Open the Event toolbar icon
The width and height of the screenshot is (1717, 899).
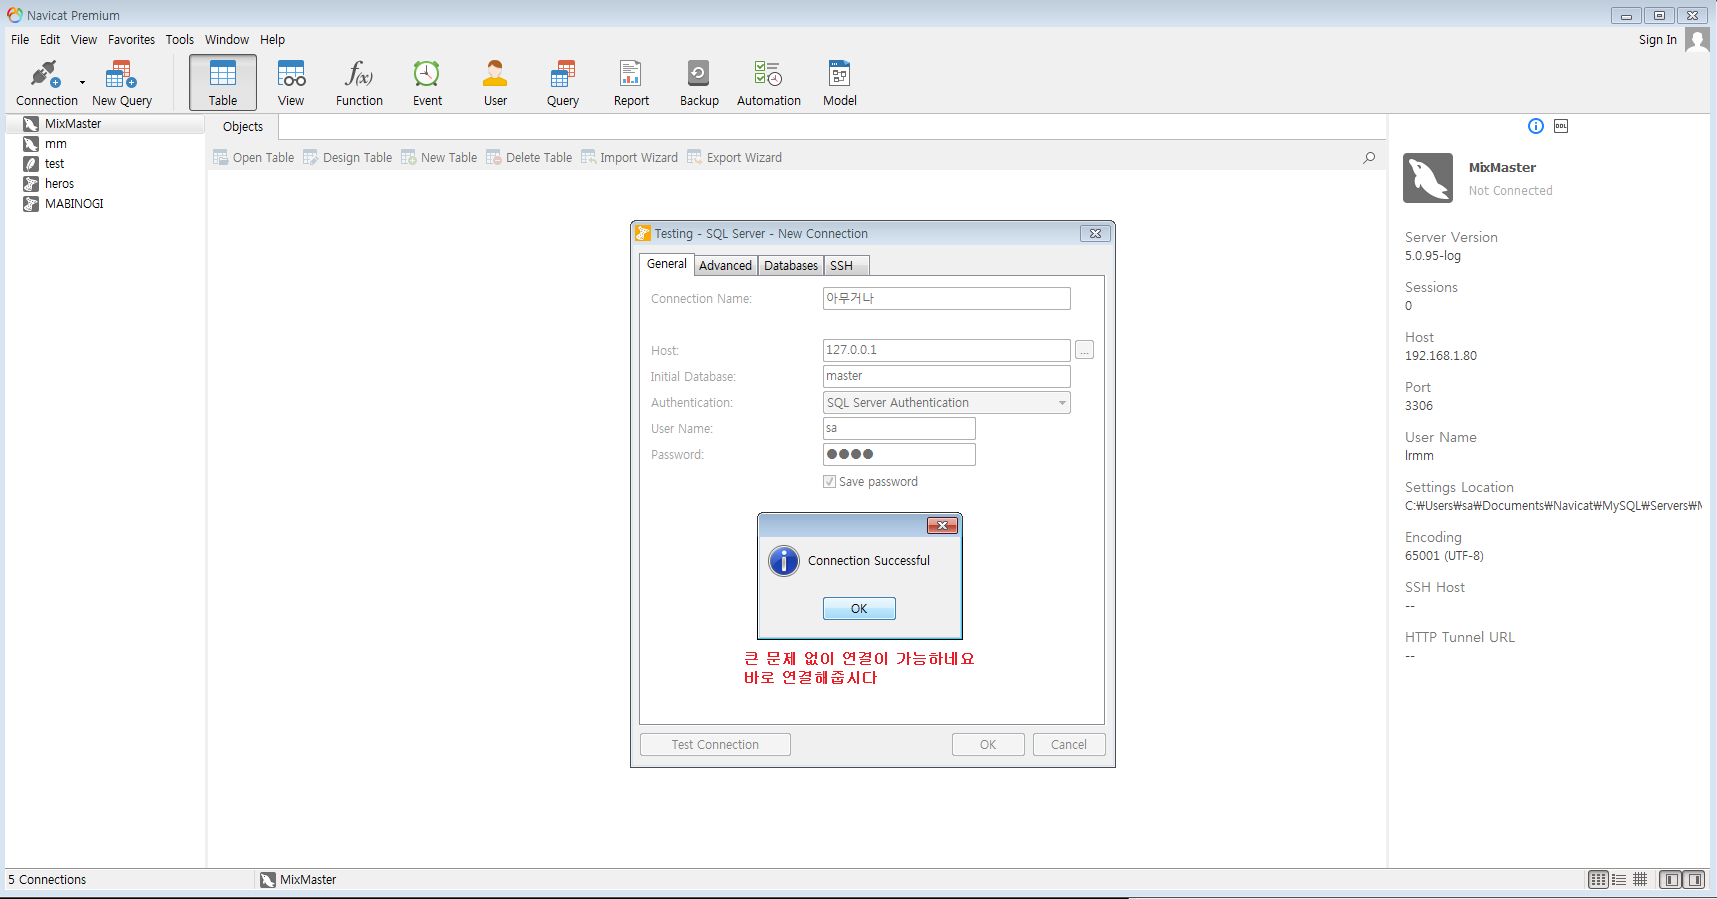427,82
